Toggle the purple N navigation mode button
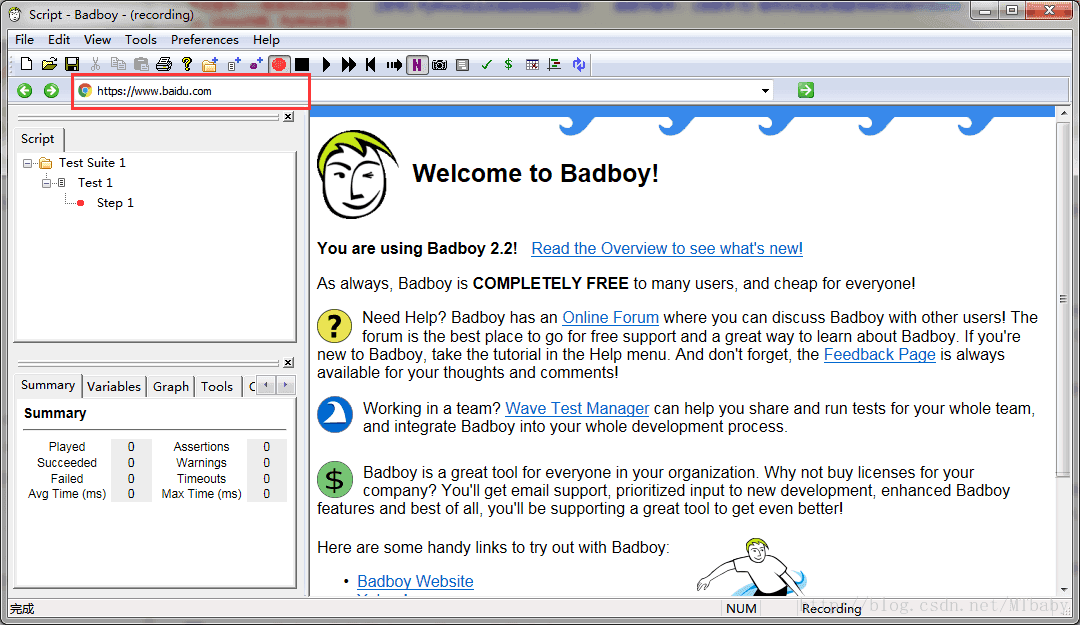 pos(417,64)
